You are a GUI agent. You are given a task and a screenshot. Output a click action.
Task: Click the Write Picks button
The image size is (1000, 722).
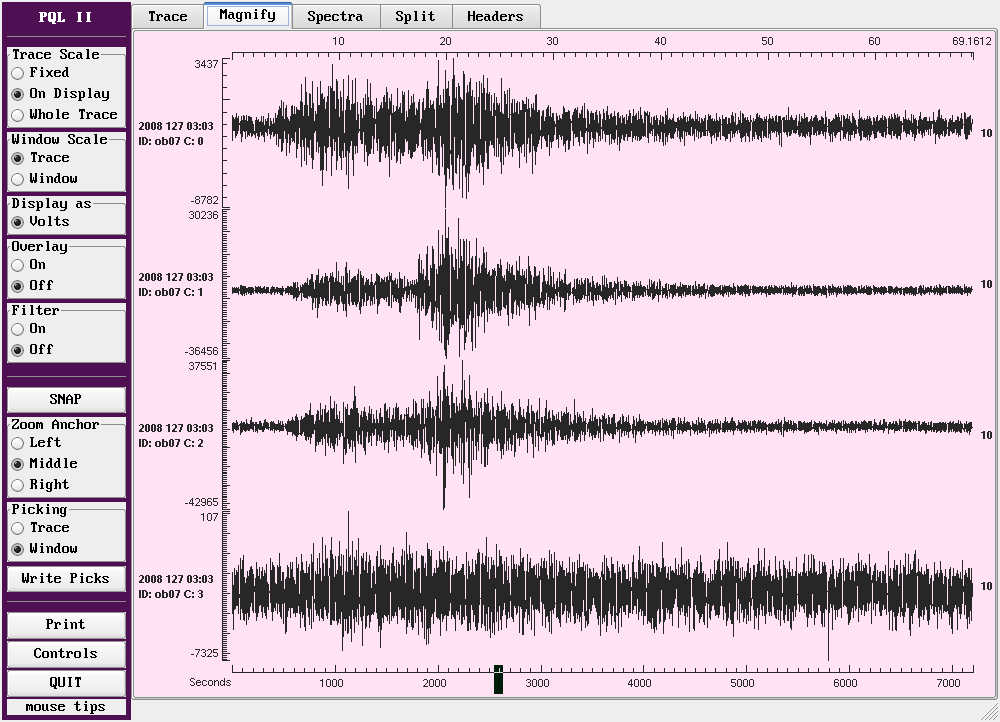66,578
